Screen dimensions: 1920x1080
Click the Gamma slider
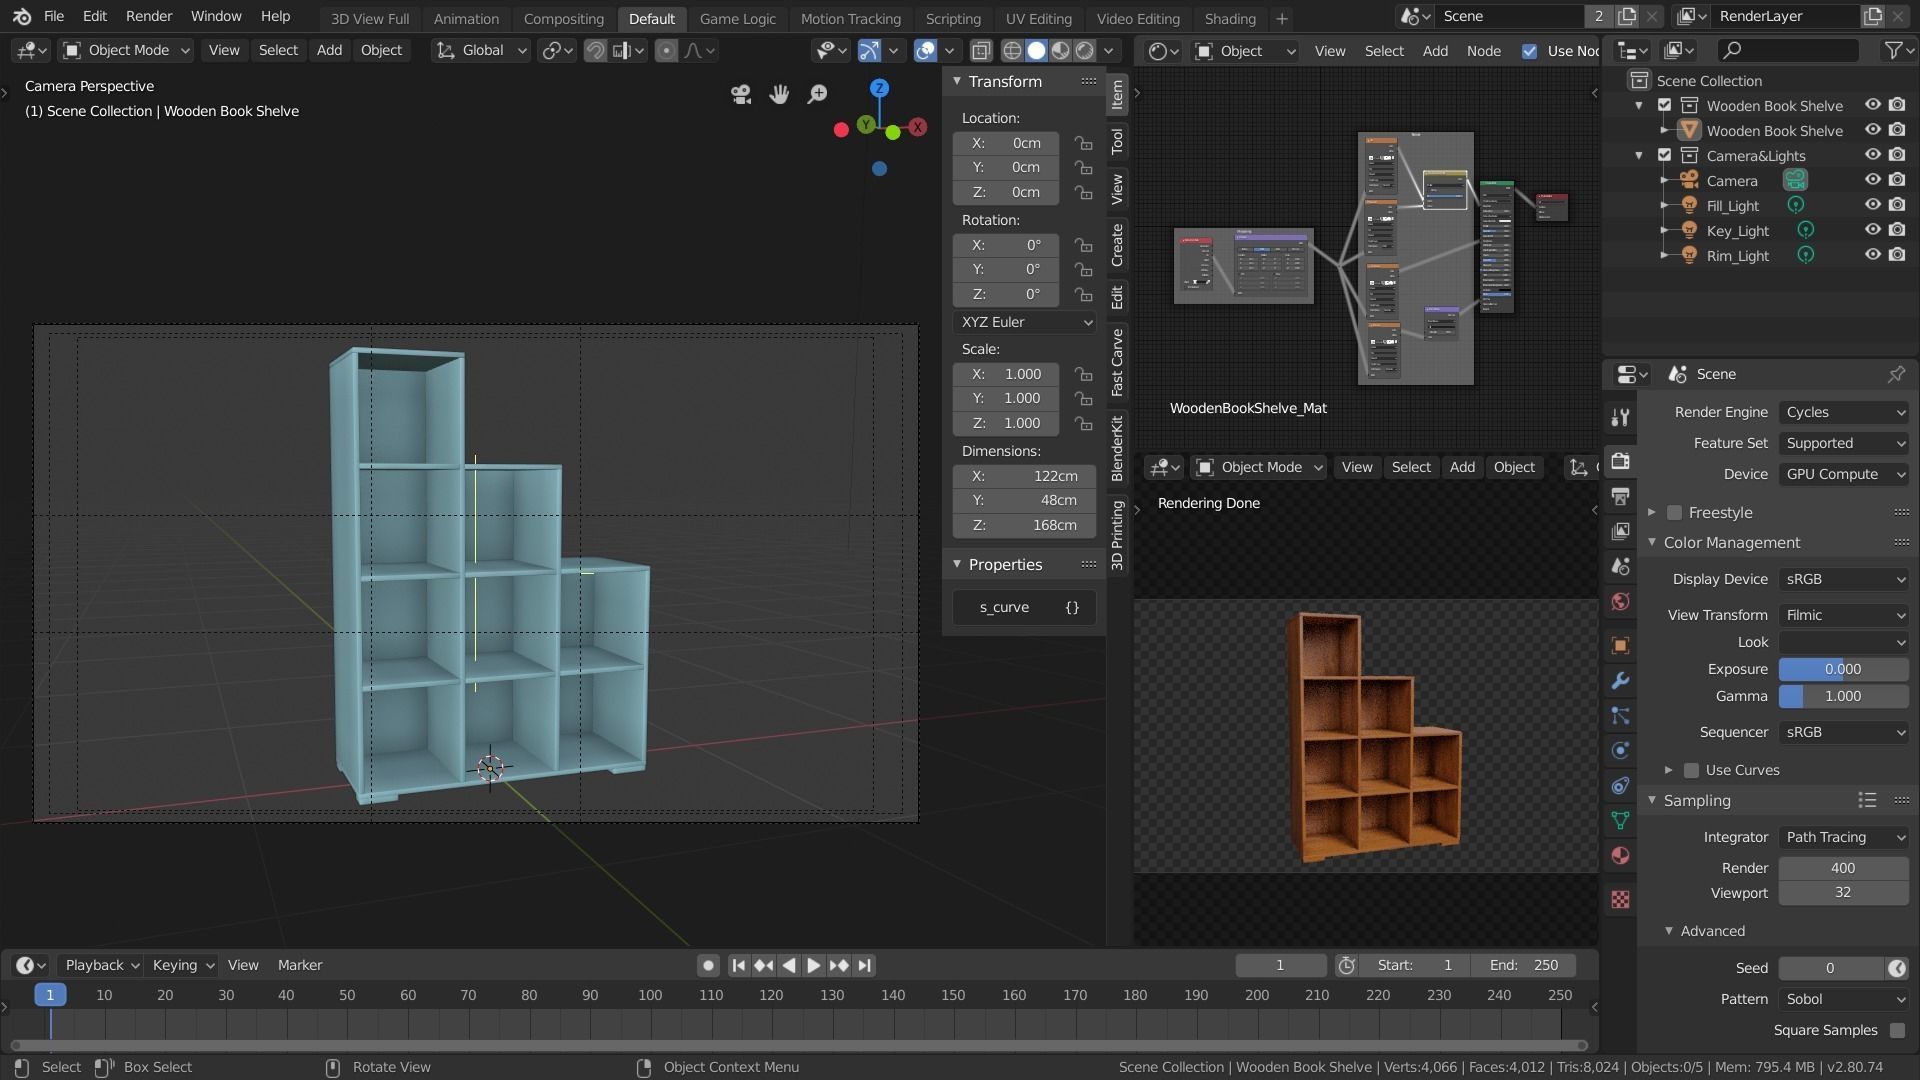1843,696
